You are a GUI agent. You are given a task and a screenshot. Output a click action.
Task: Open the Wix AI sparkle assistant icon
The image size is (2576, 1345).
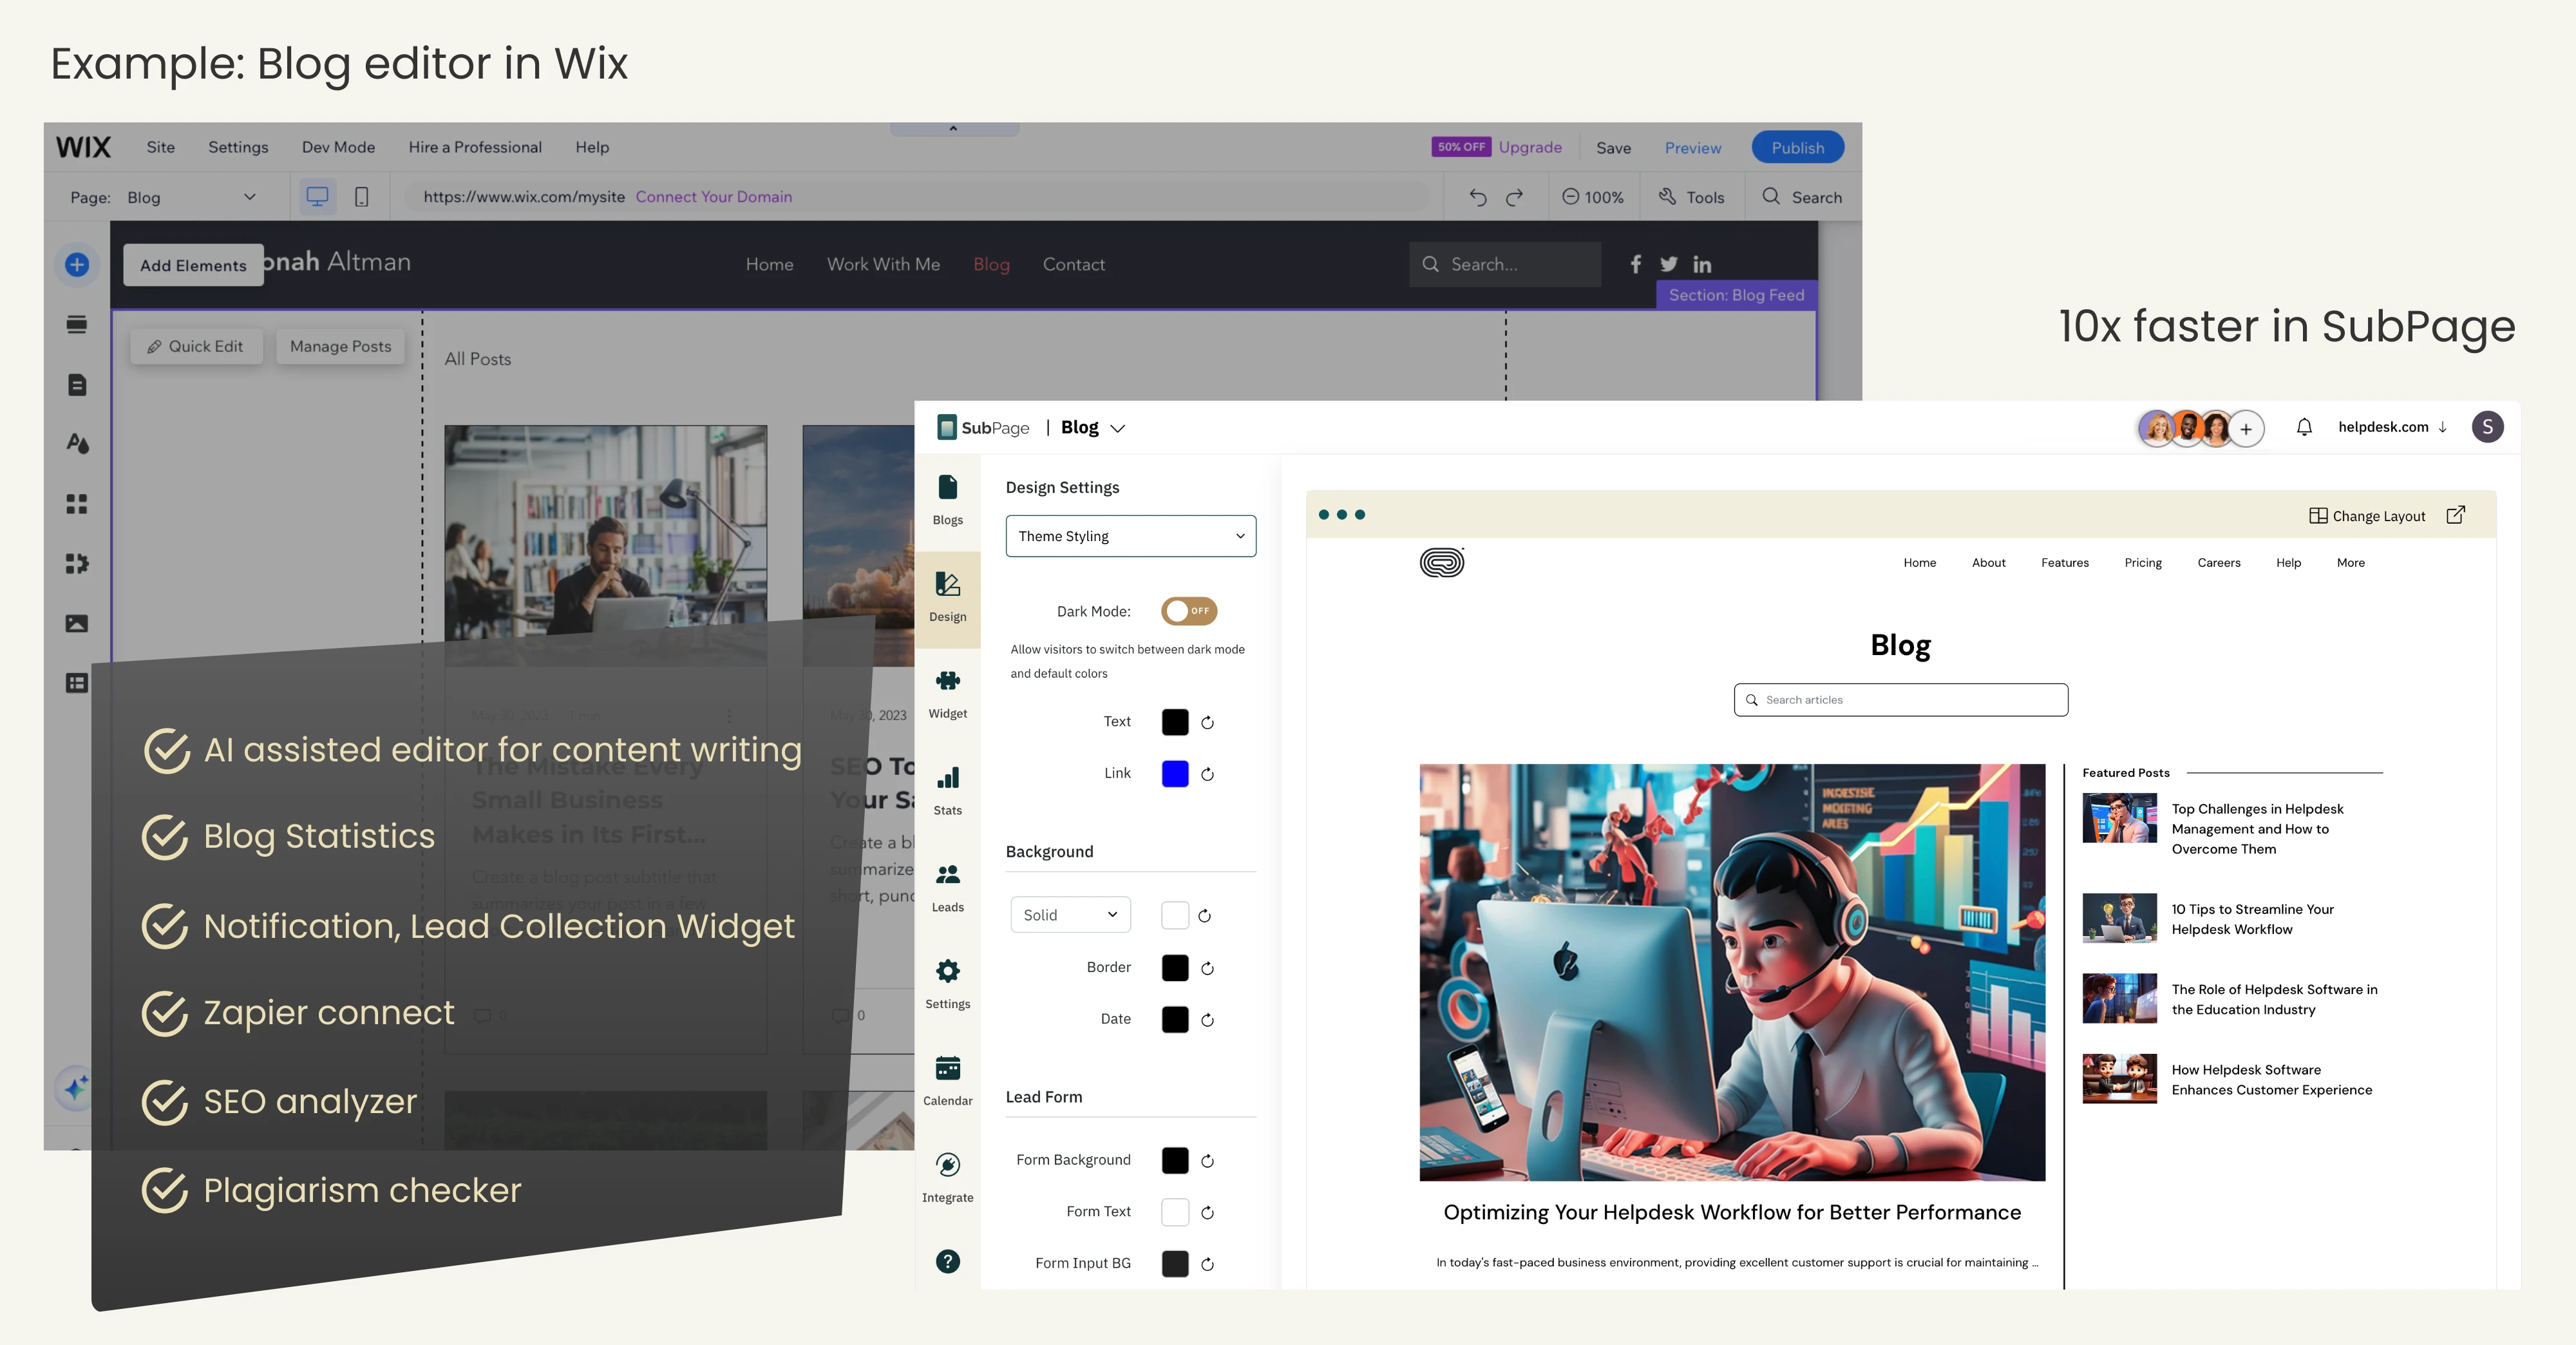pyautogui.click(x=76, y=1087)
